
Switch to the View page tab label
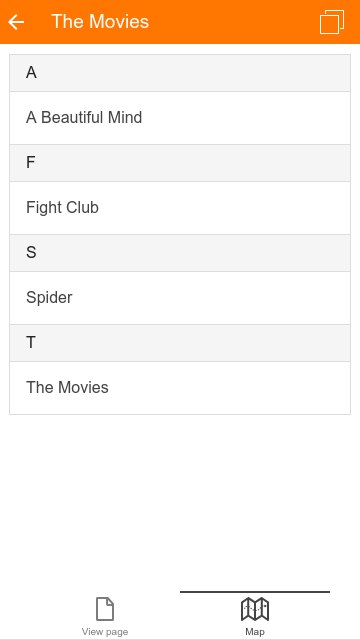point(105,631)
